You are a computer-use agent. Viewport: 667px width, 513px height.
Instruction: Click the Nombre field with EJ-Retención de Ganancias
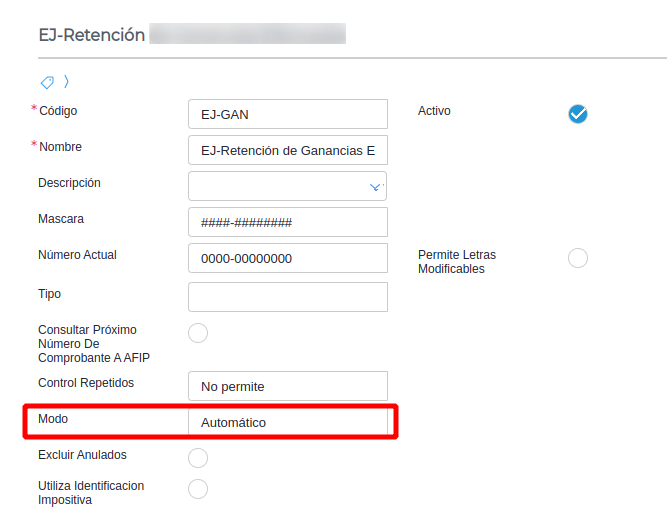pyautogui.click(x=287, y=150)
